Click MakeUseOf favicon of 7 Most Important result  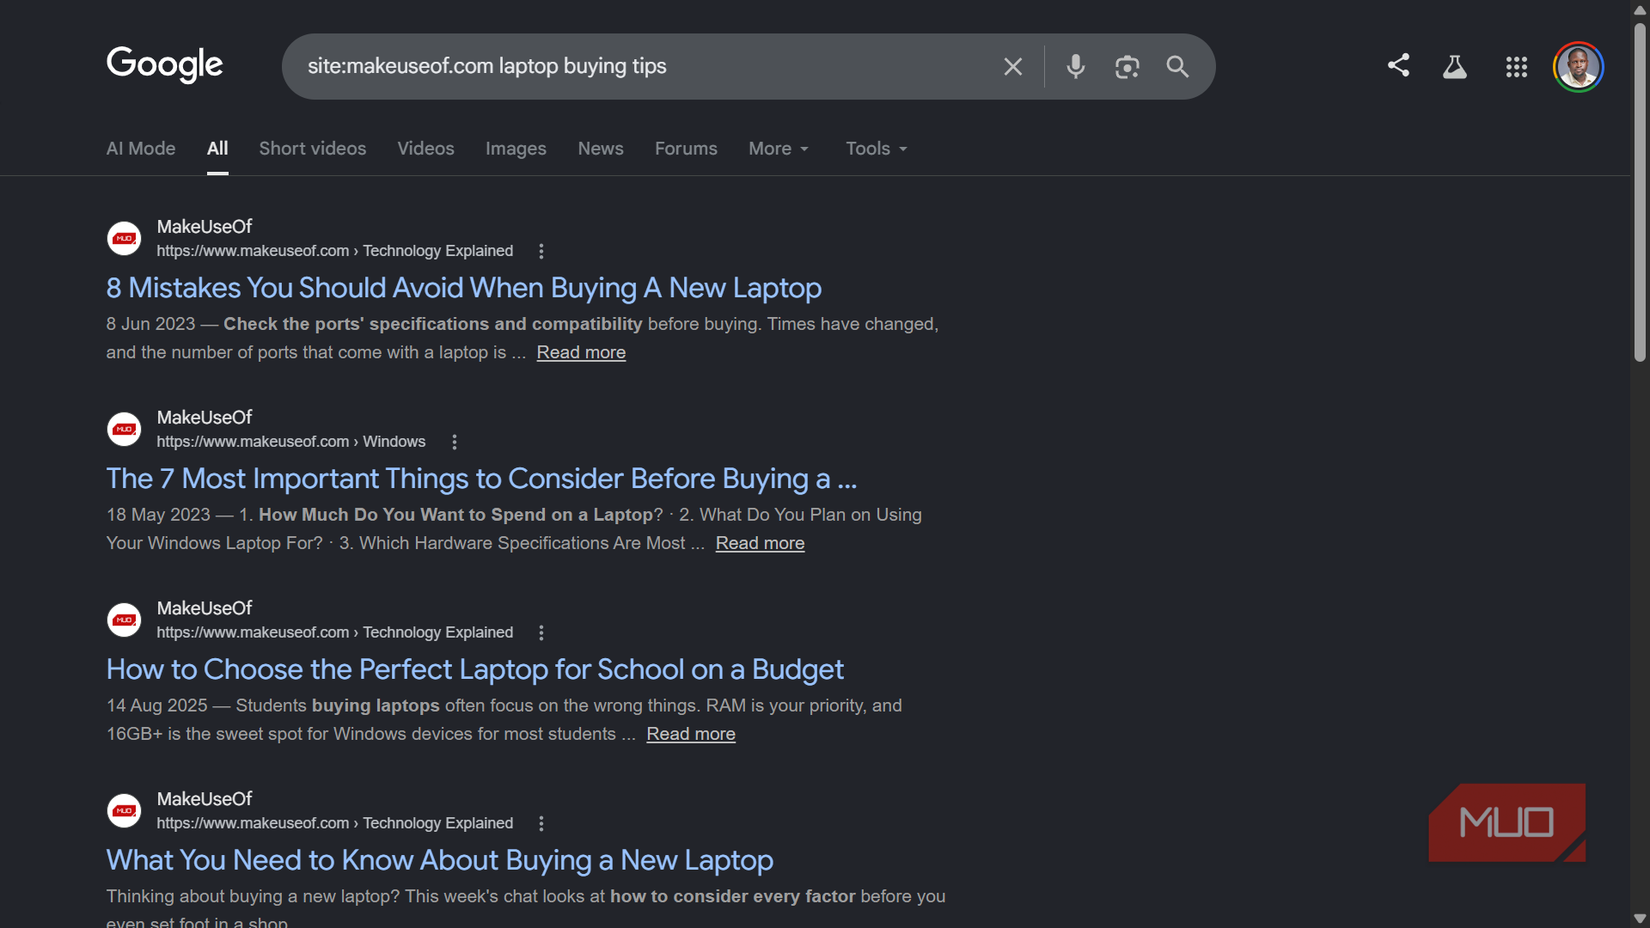pyautogui.click(x=124, y=429)
